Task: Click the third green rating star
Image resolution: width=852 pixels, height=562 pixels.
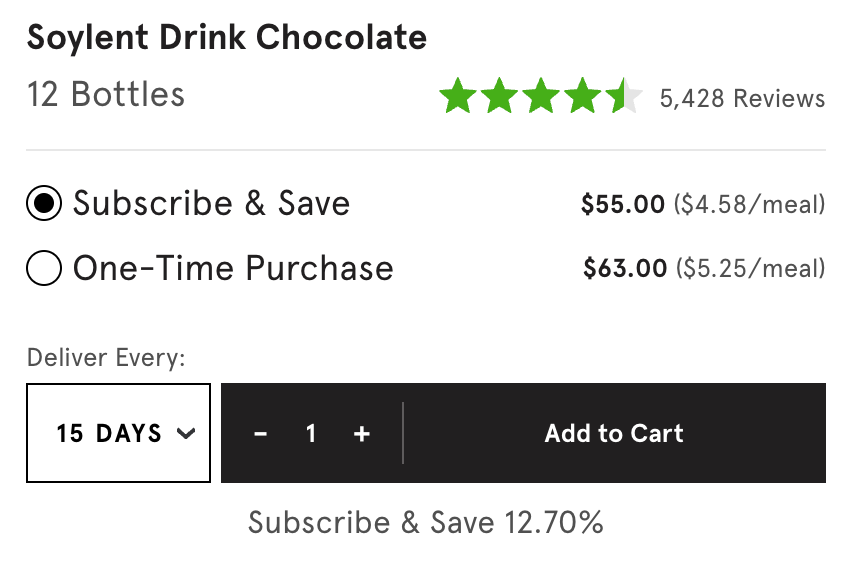Action: click(541, 96)
